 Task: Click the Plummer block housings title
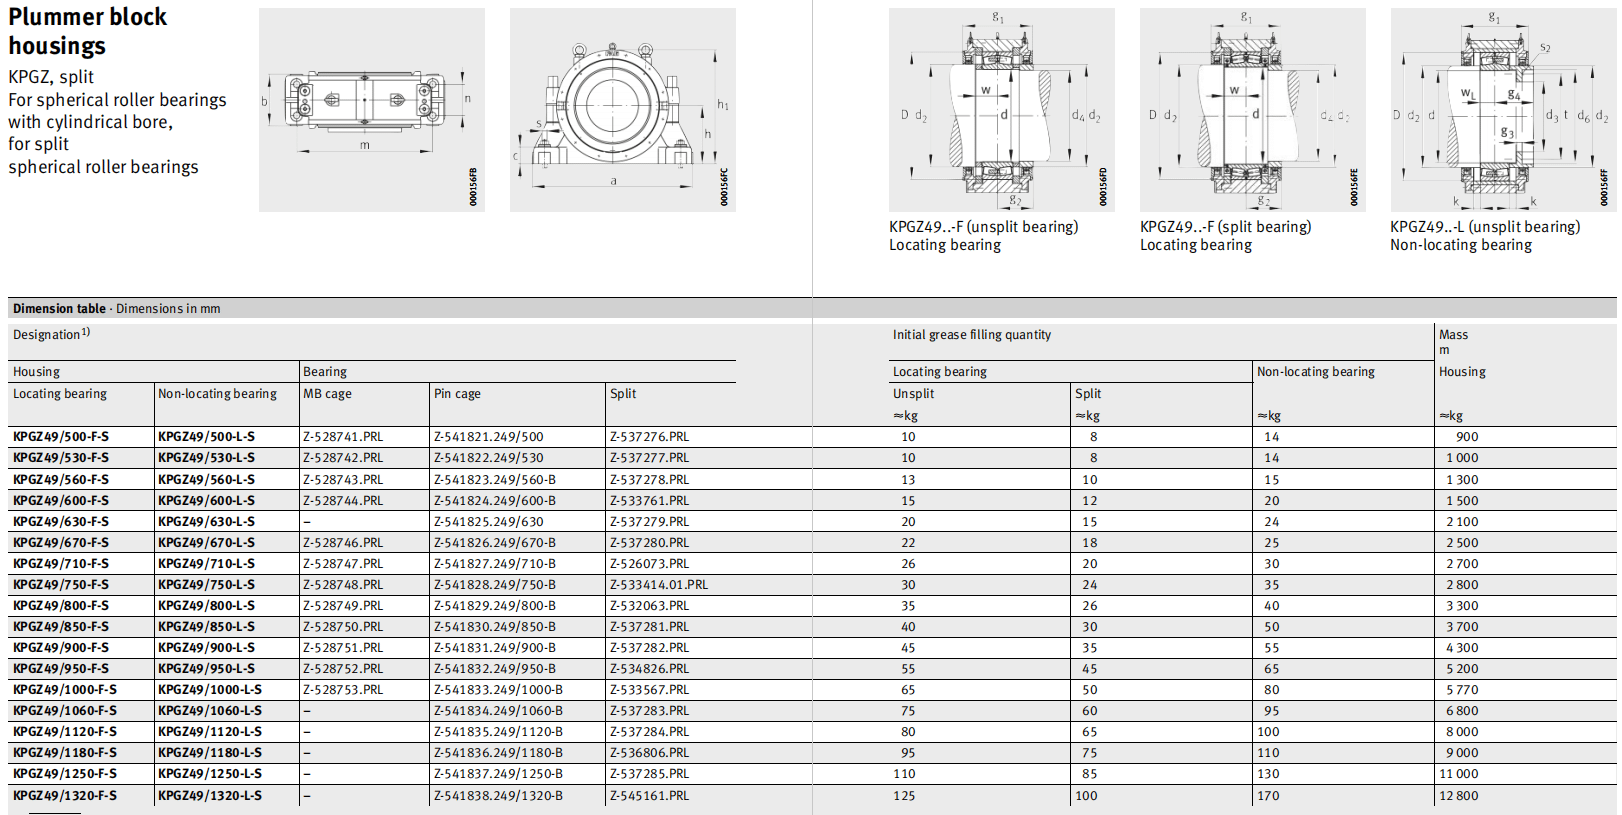[87, 32]
